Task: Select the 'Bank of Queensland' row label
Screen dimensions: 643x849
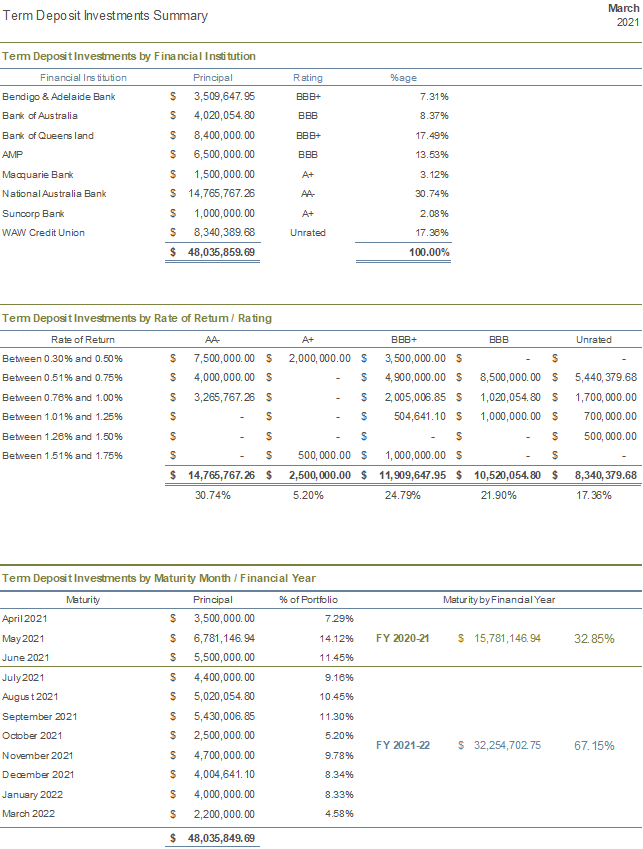Action: pos(48,135)
